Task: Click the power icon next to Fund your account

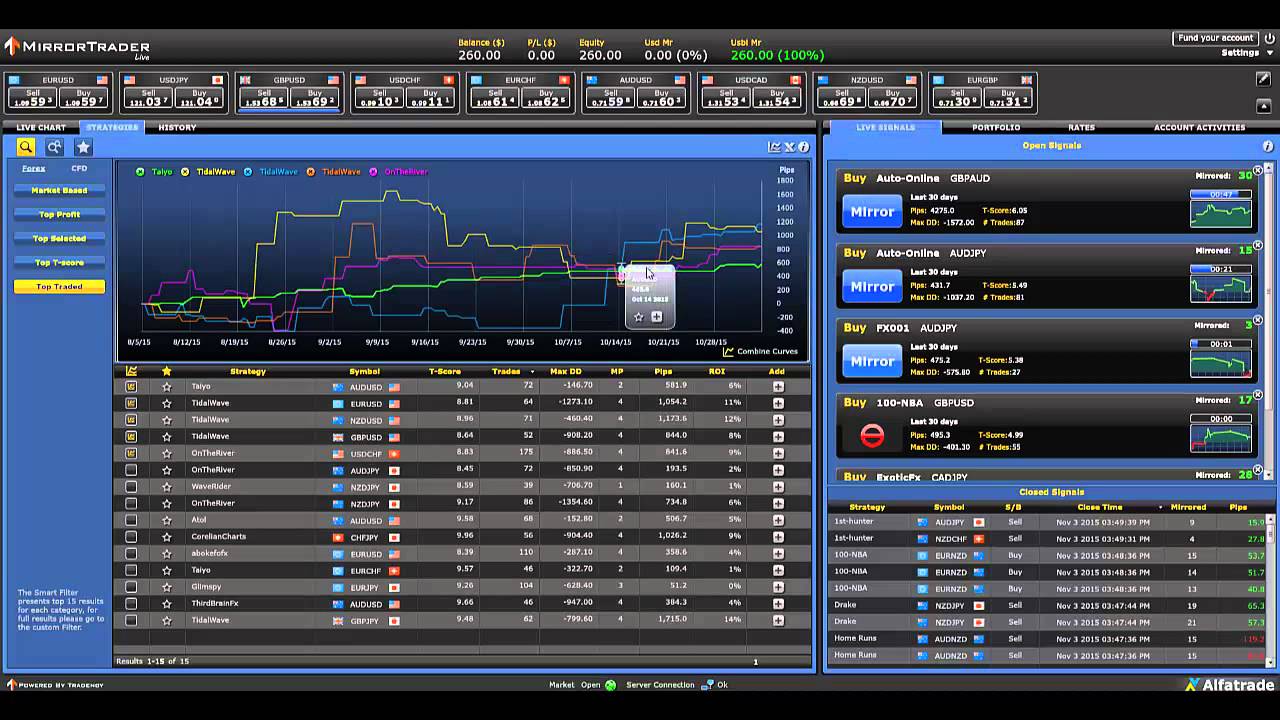Action: click(1269, 38)
